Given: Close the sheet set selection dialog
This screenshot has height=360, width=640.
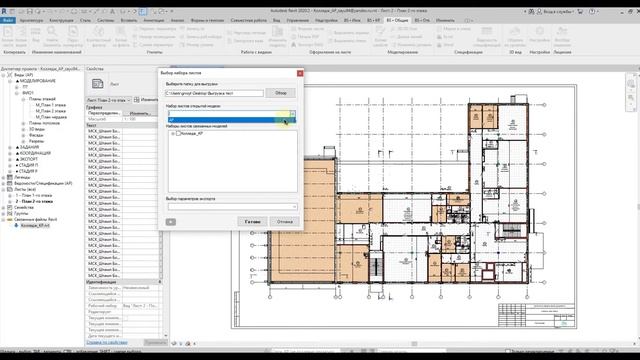Looking at the screenshot, I should click(300, 73).
